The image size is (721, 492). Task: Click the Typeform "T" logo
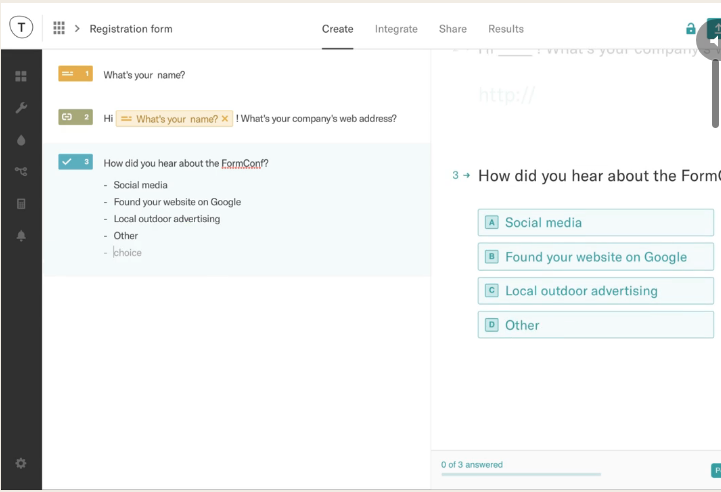21,28
